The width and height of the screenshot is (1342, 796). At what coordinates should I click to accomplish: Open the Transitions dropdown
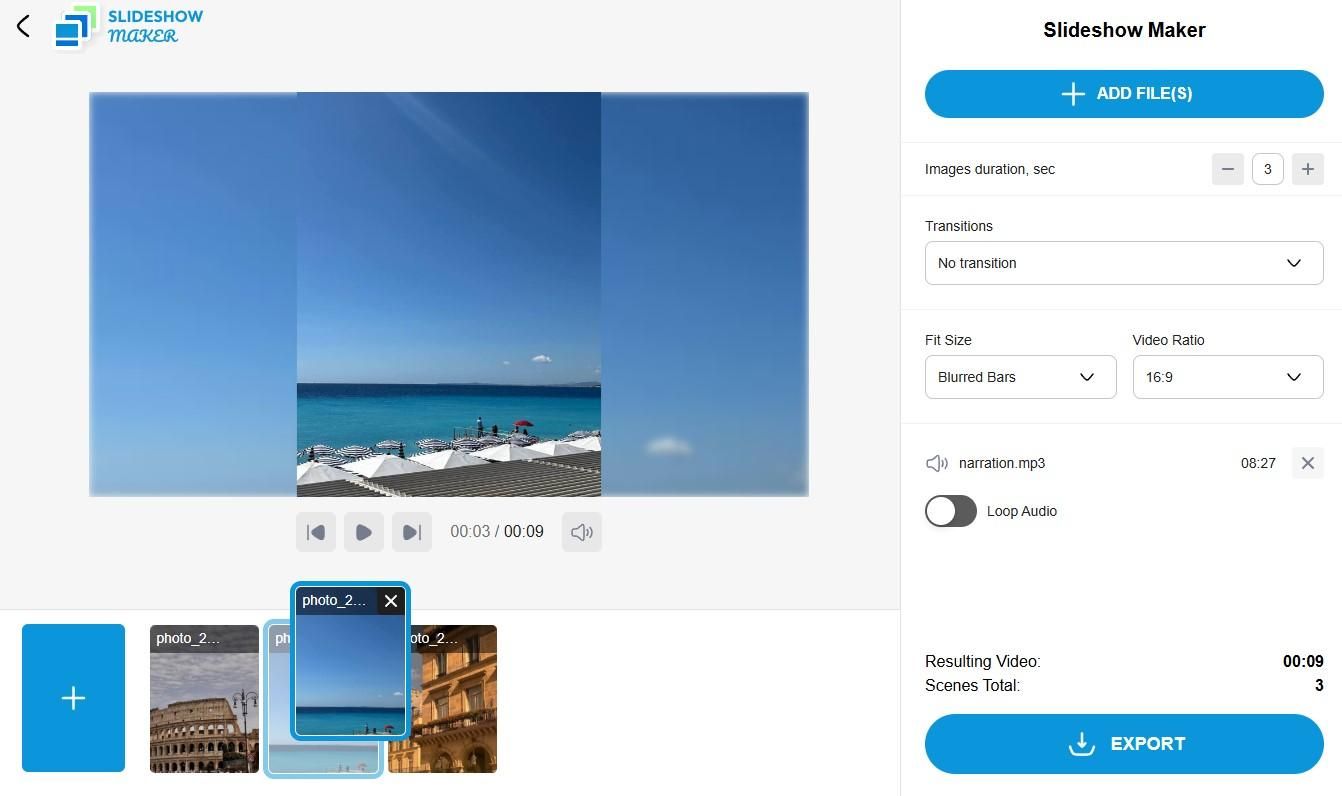1124,263
